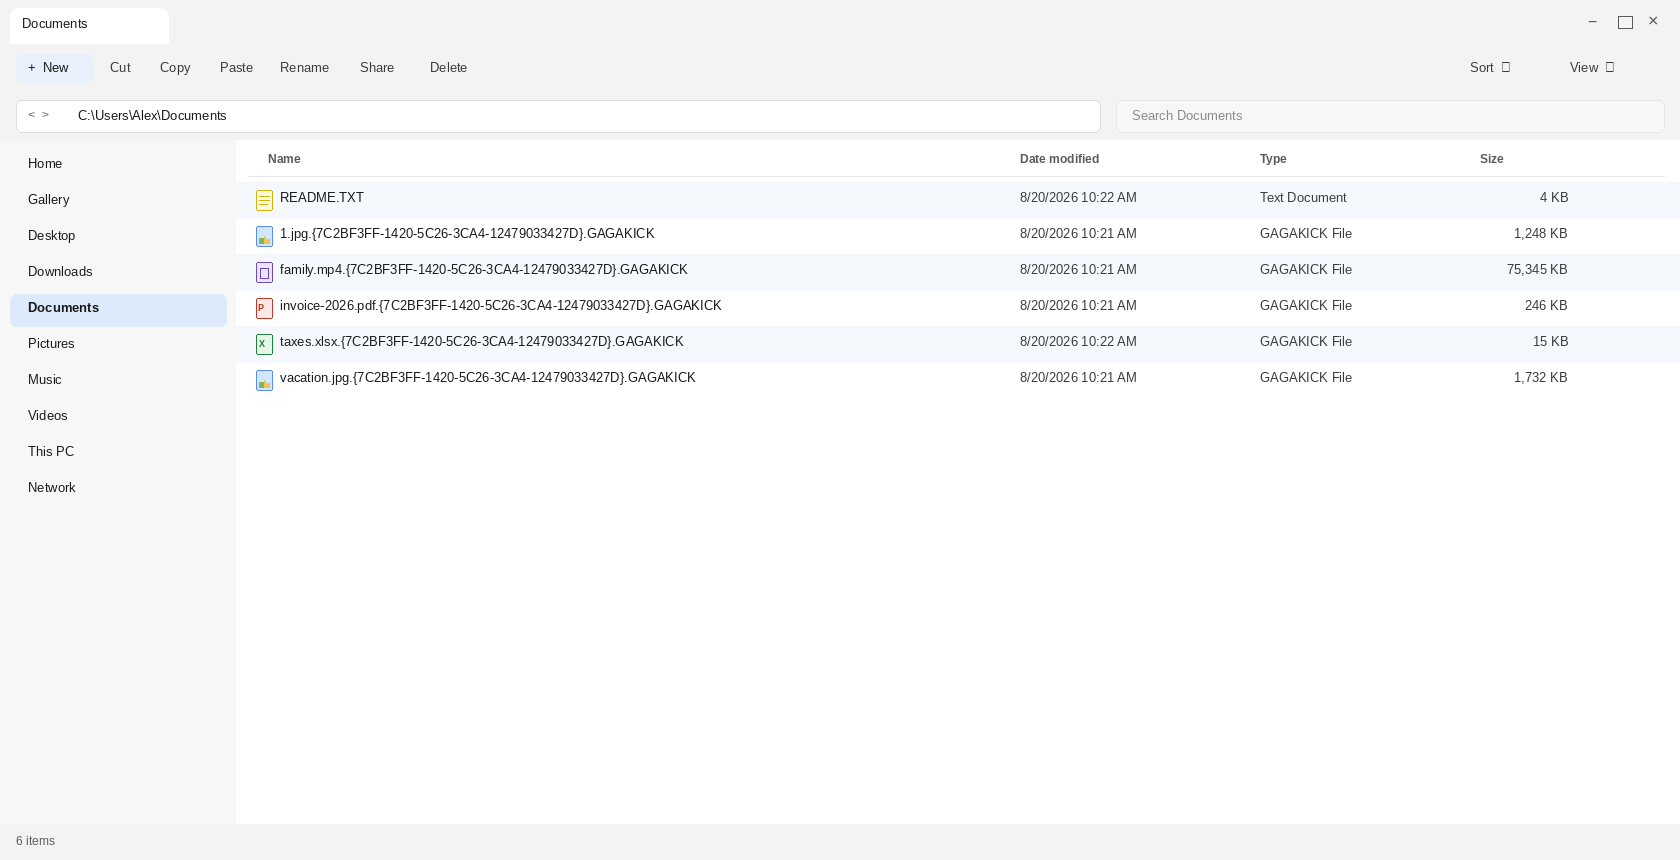
Task: Open Network in the sidebar
Action: pyautogui.click(x=118, y=488)
